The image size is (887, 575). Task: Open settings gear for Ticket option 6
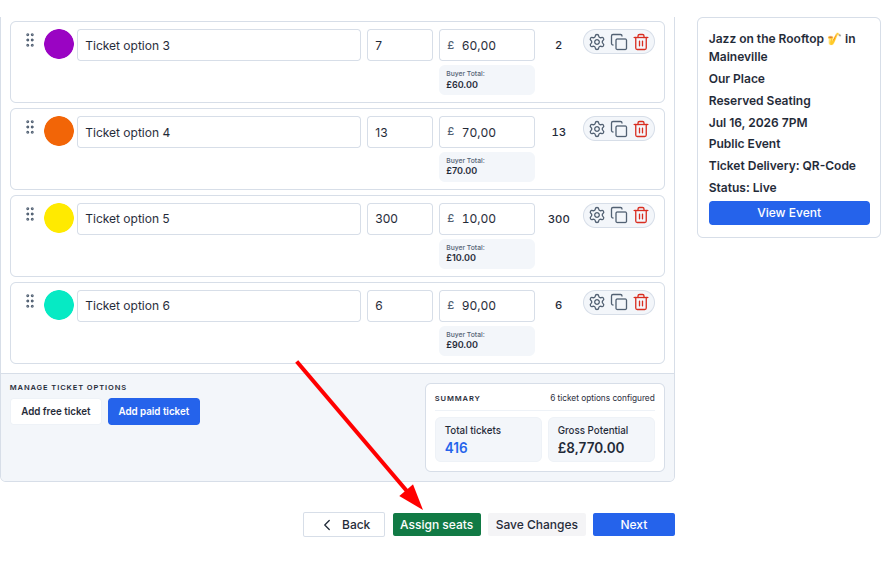597,303
